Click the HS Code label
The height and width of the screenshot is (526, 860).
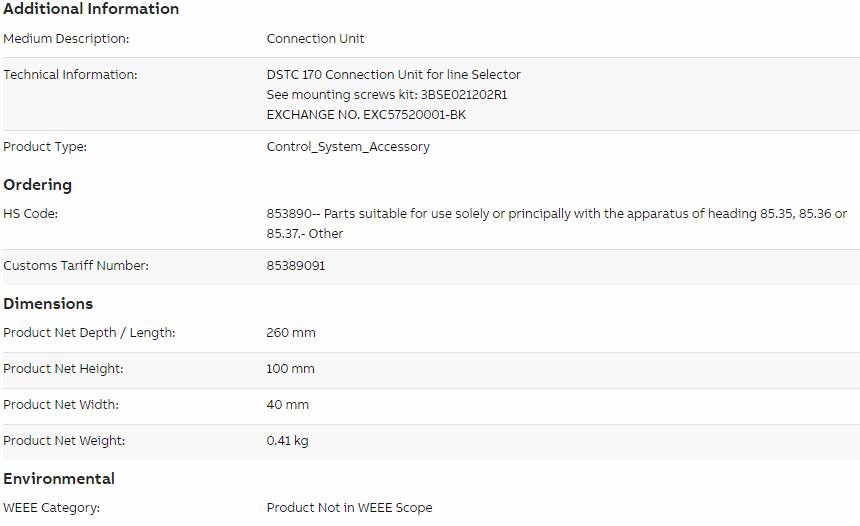pyautogui.click(x=31, y=213)
